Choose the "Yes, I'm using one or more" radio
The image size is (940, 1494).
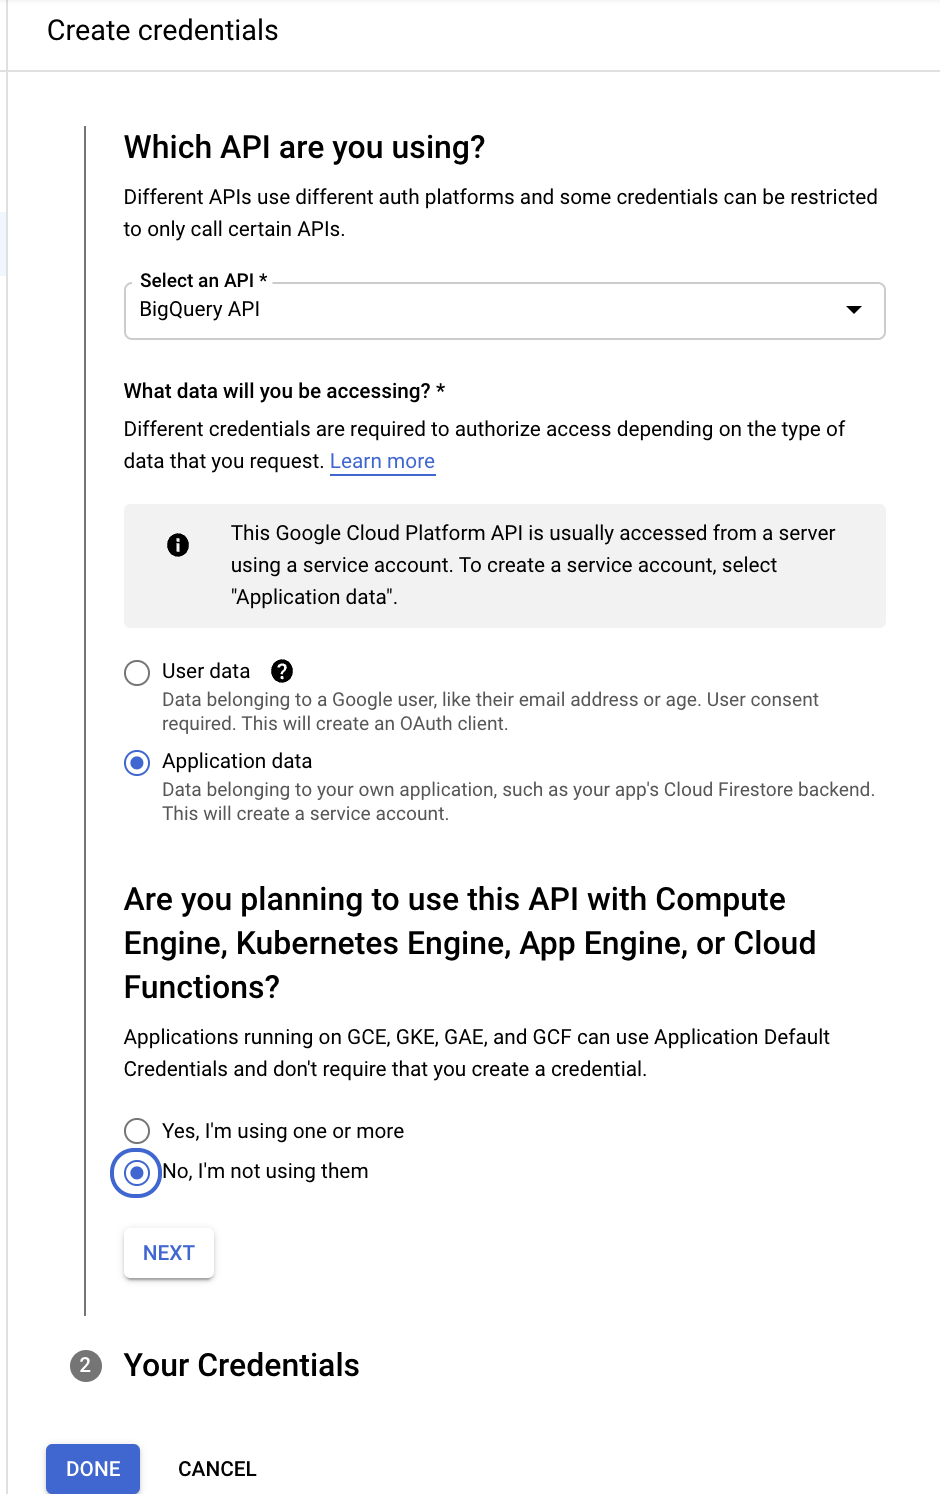pos(137,1131)
